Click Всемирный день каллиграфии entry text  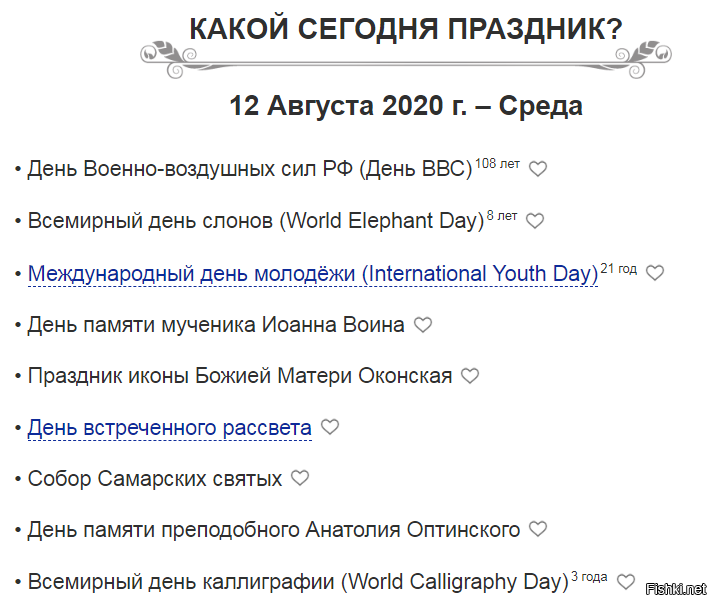tap(297, 581)
